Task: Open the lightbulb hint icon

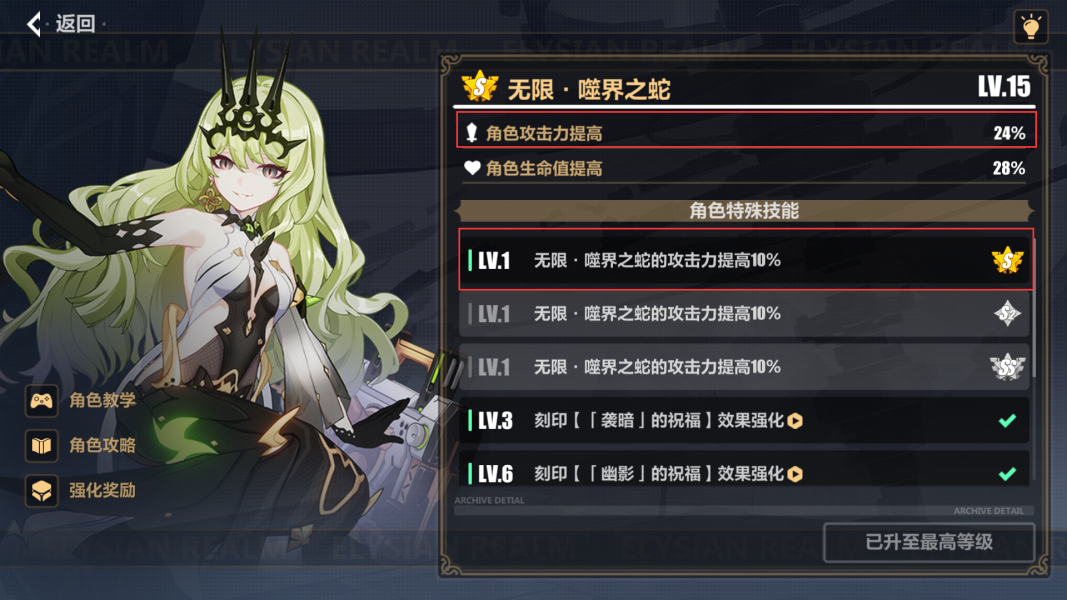Action: point(1030,27)
